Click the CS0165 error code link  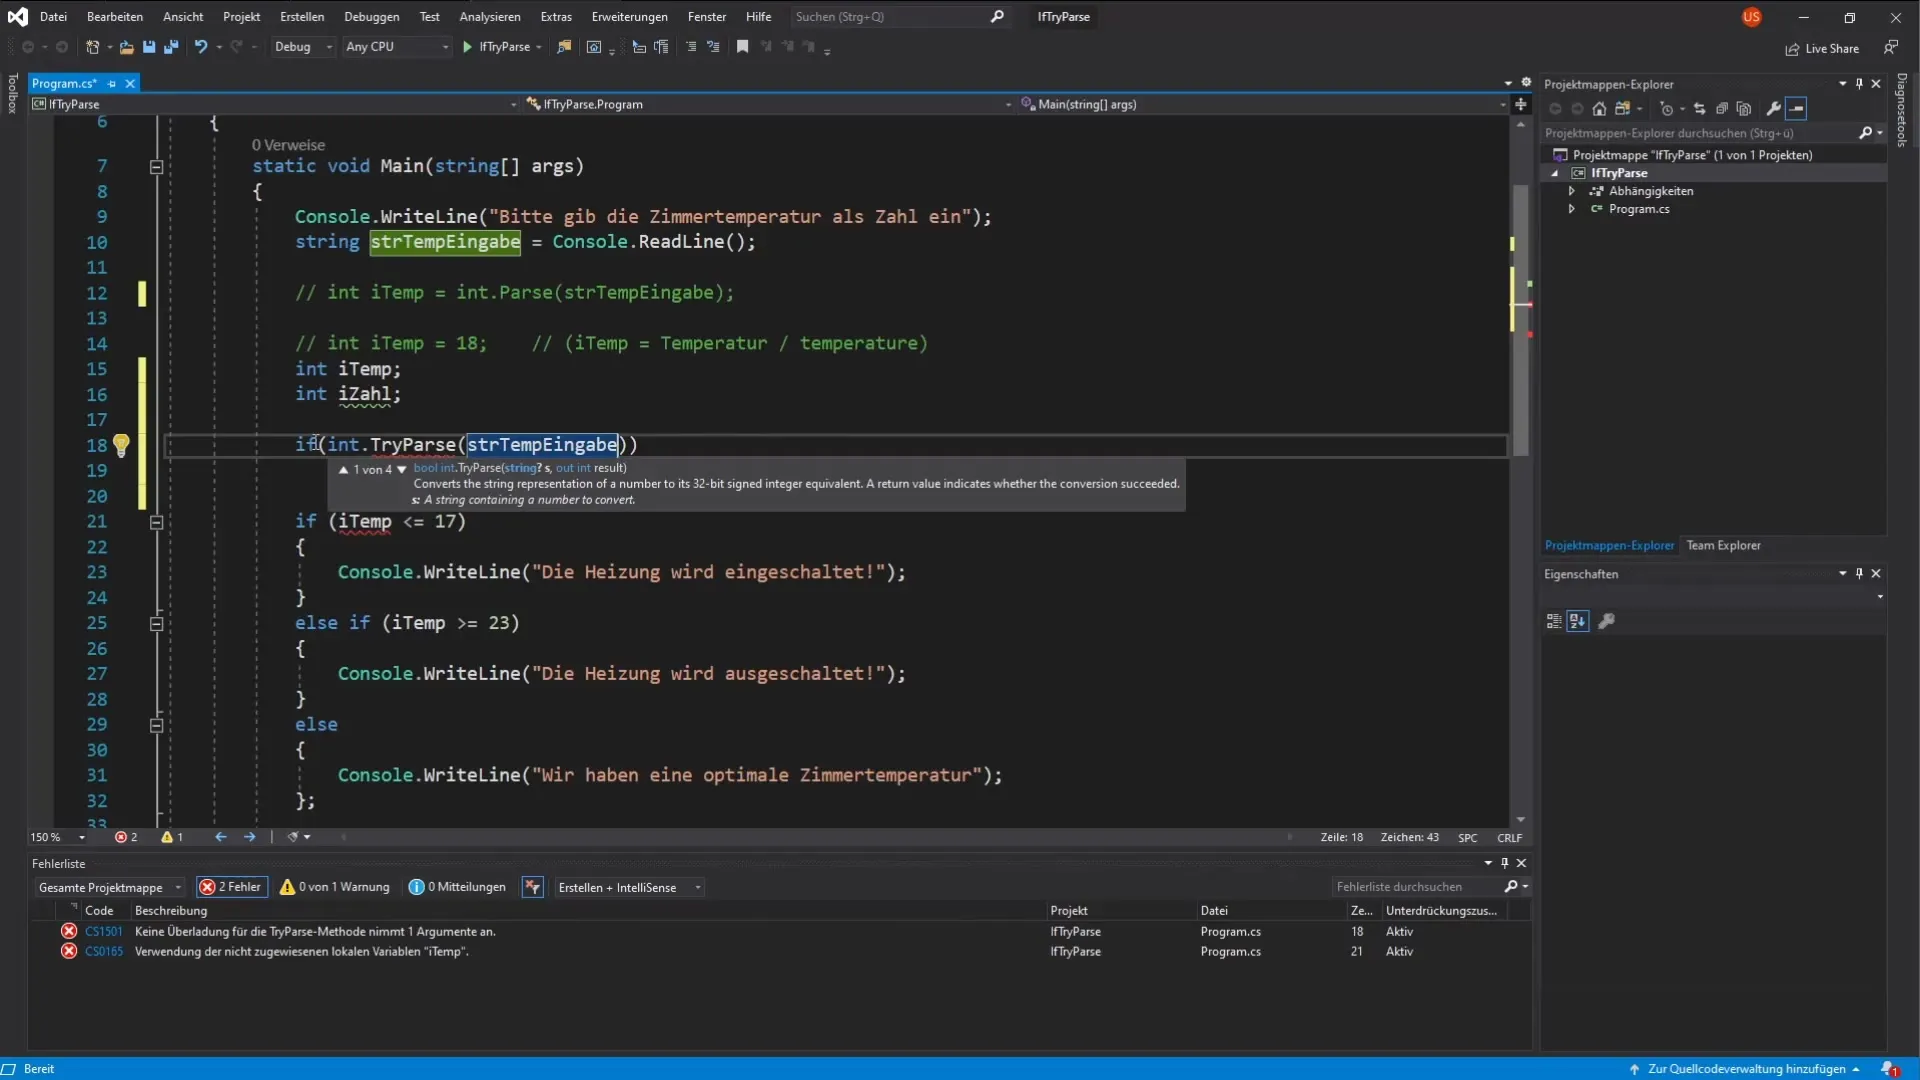coord(104,952)
